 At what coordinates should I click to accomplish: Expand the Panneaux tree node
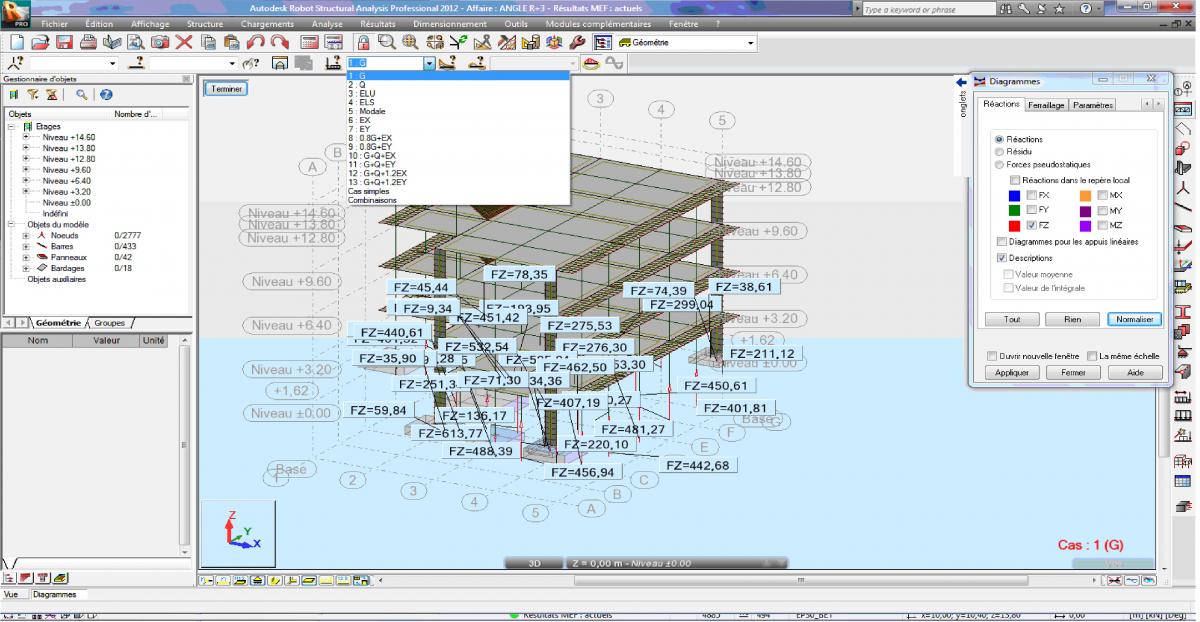coord(26,257)
